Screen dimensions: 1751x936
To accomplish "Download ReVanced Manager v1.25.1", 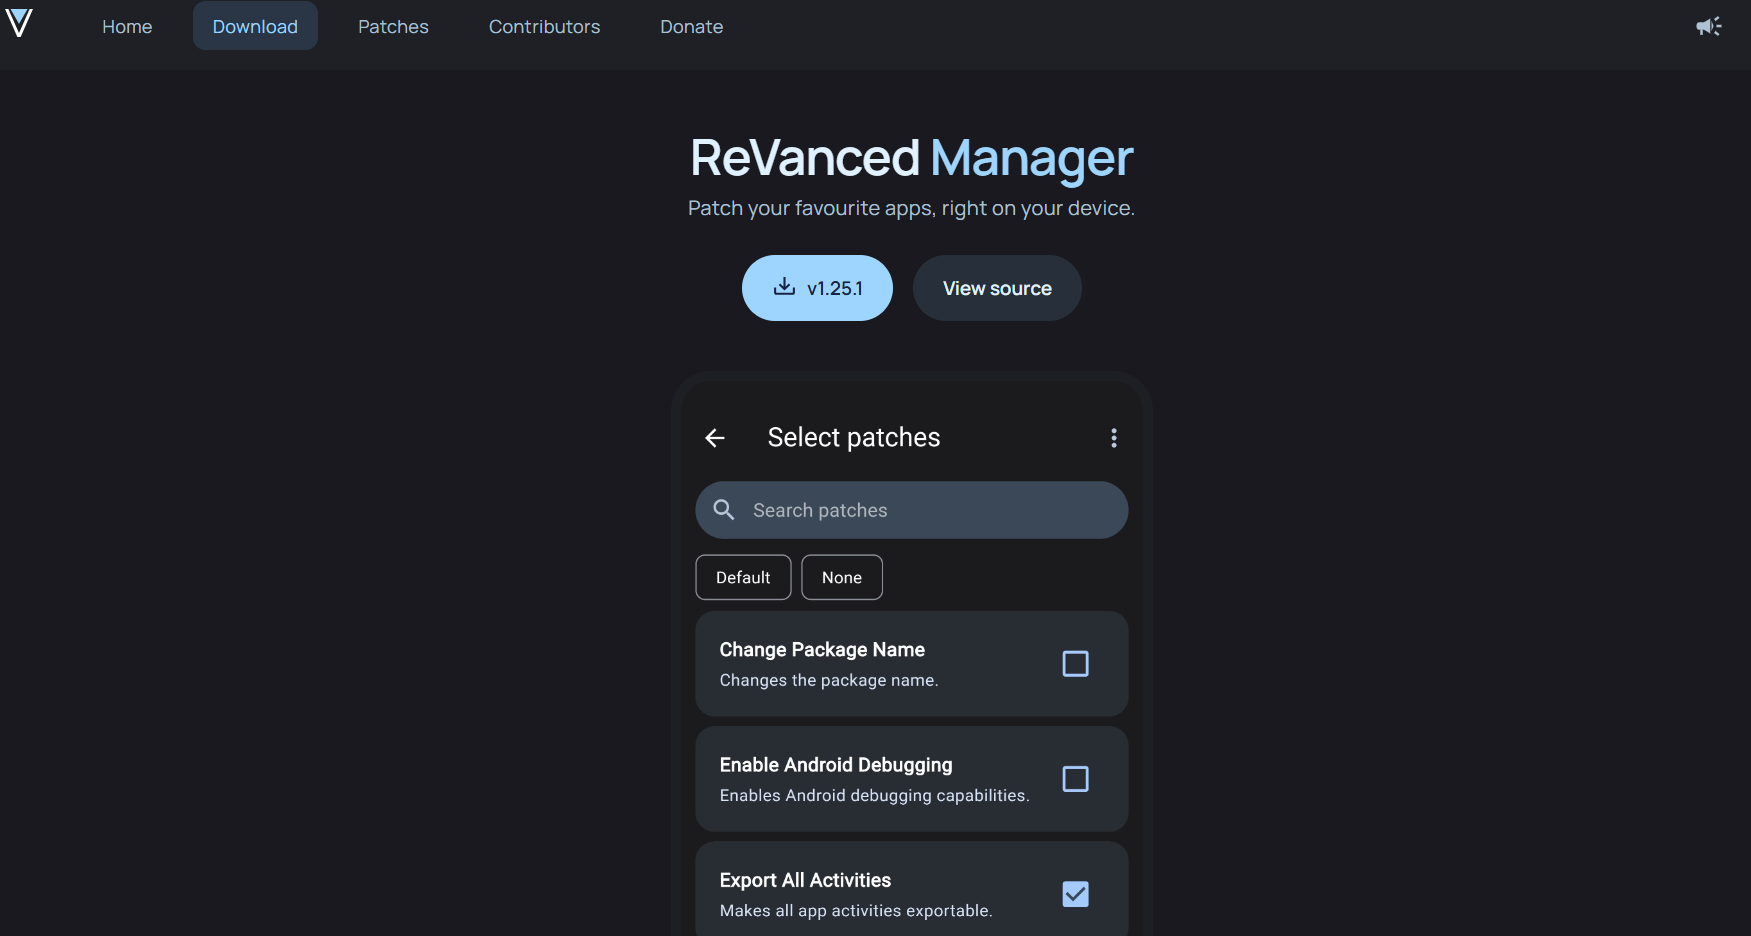I will tap(817, 288).
